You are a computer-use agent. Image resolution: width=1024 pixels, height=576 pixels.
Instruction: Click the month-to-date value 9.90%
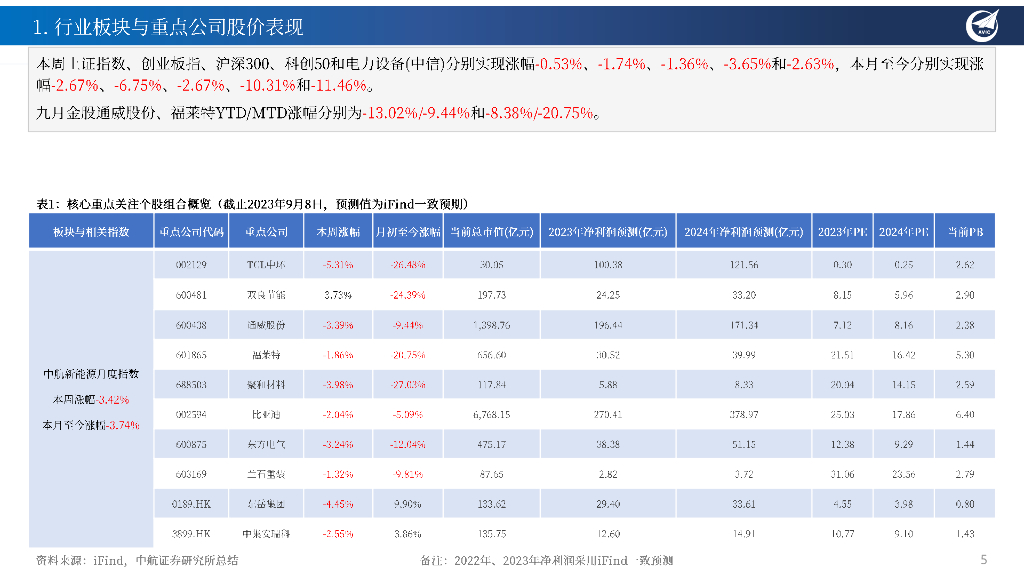point(408,504)
